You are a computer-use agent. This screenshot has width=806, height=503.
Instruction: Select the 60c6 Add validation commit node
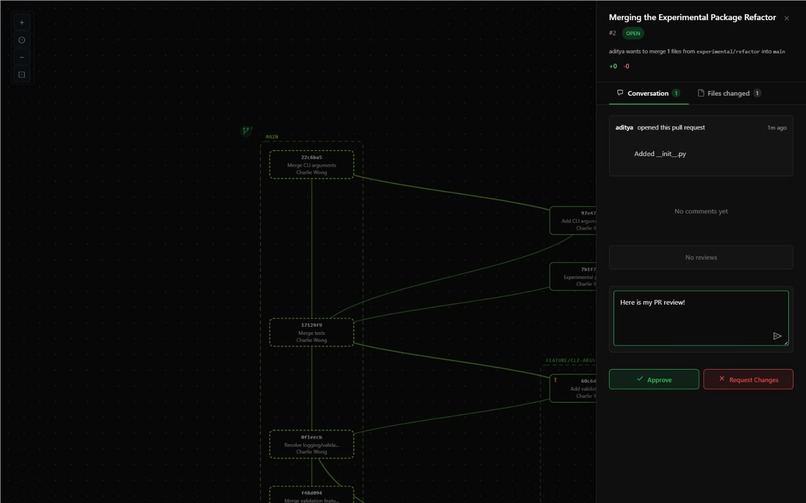click(573, 388)
